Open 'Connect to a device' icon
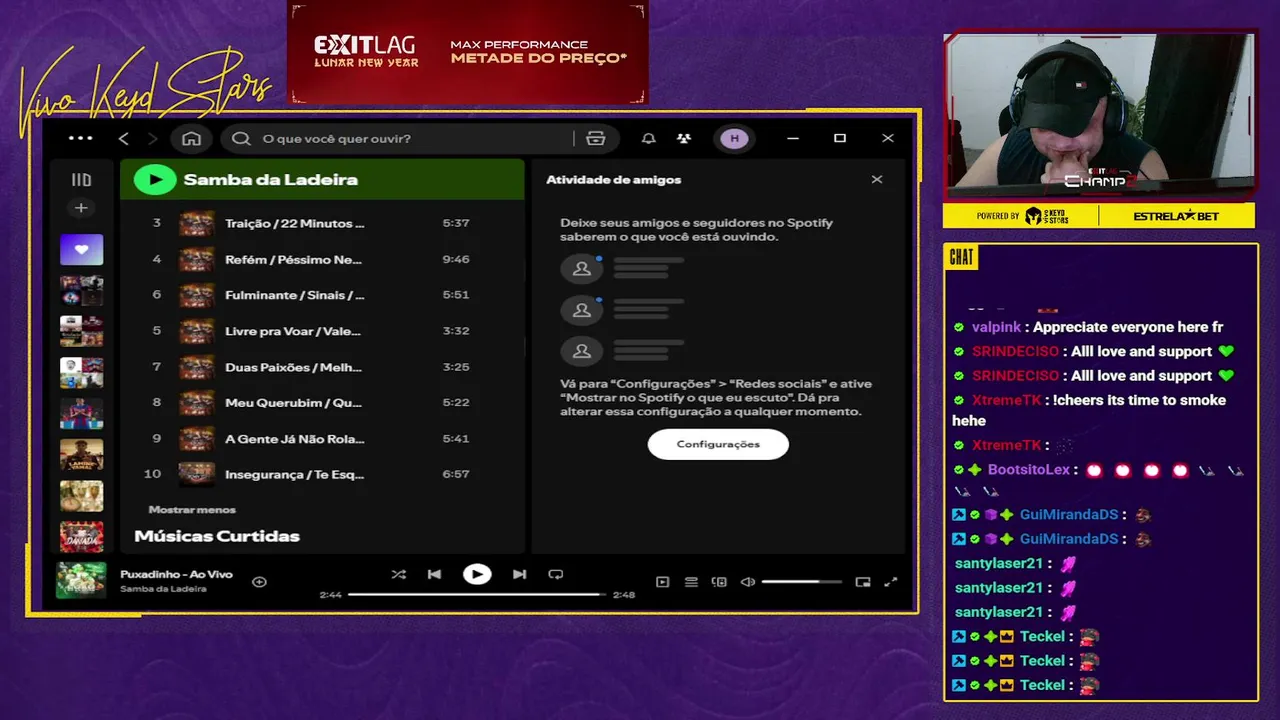Screen dimensions: 1280x720 719,582
